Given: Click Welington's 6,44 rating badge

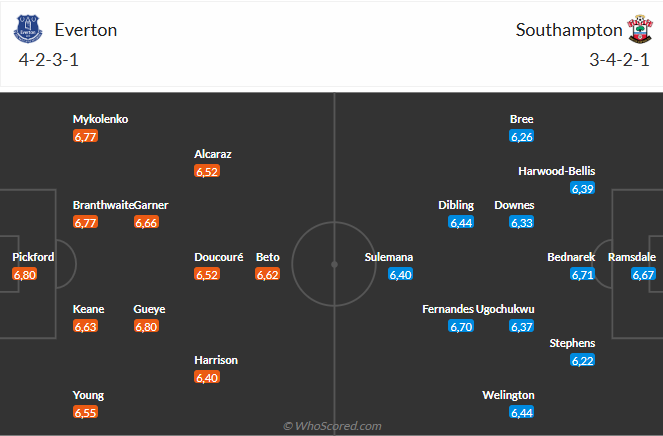Looking at the screenshot, I should [521, 411].
